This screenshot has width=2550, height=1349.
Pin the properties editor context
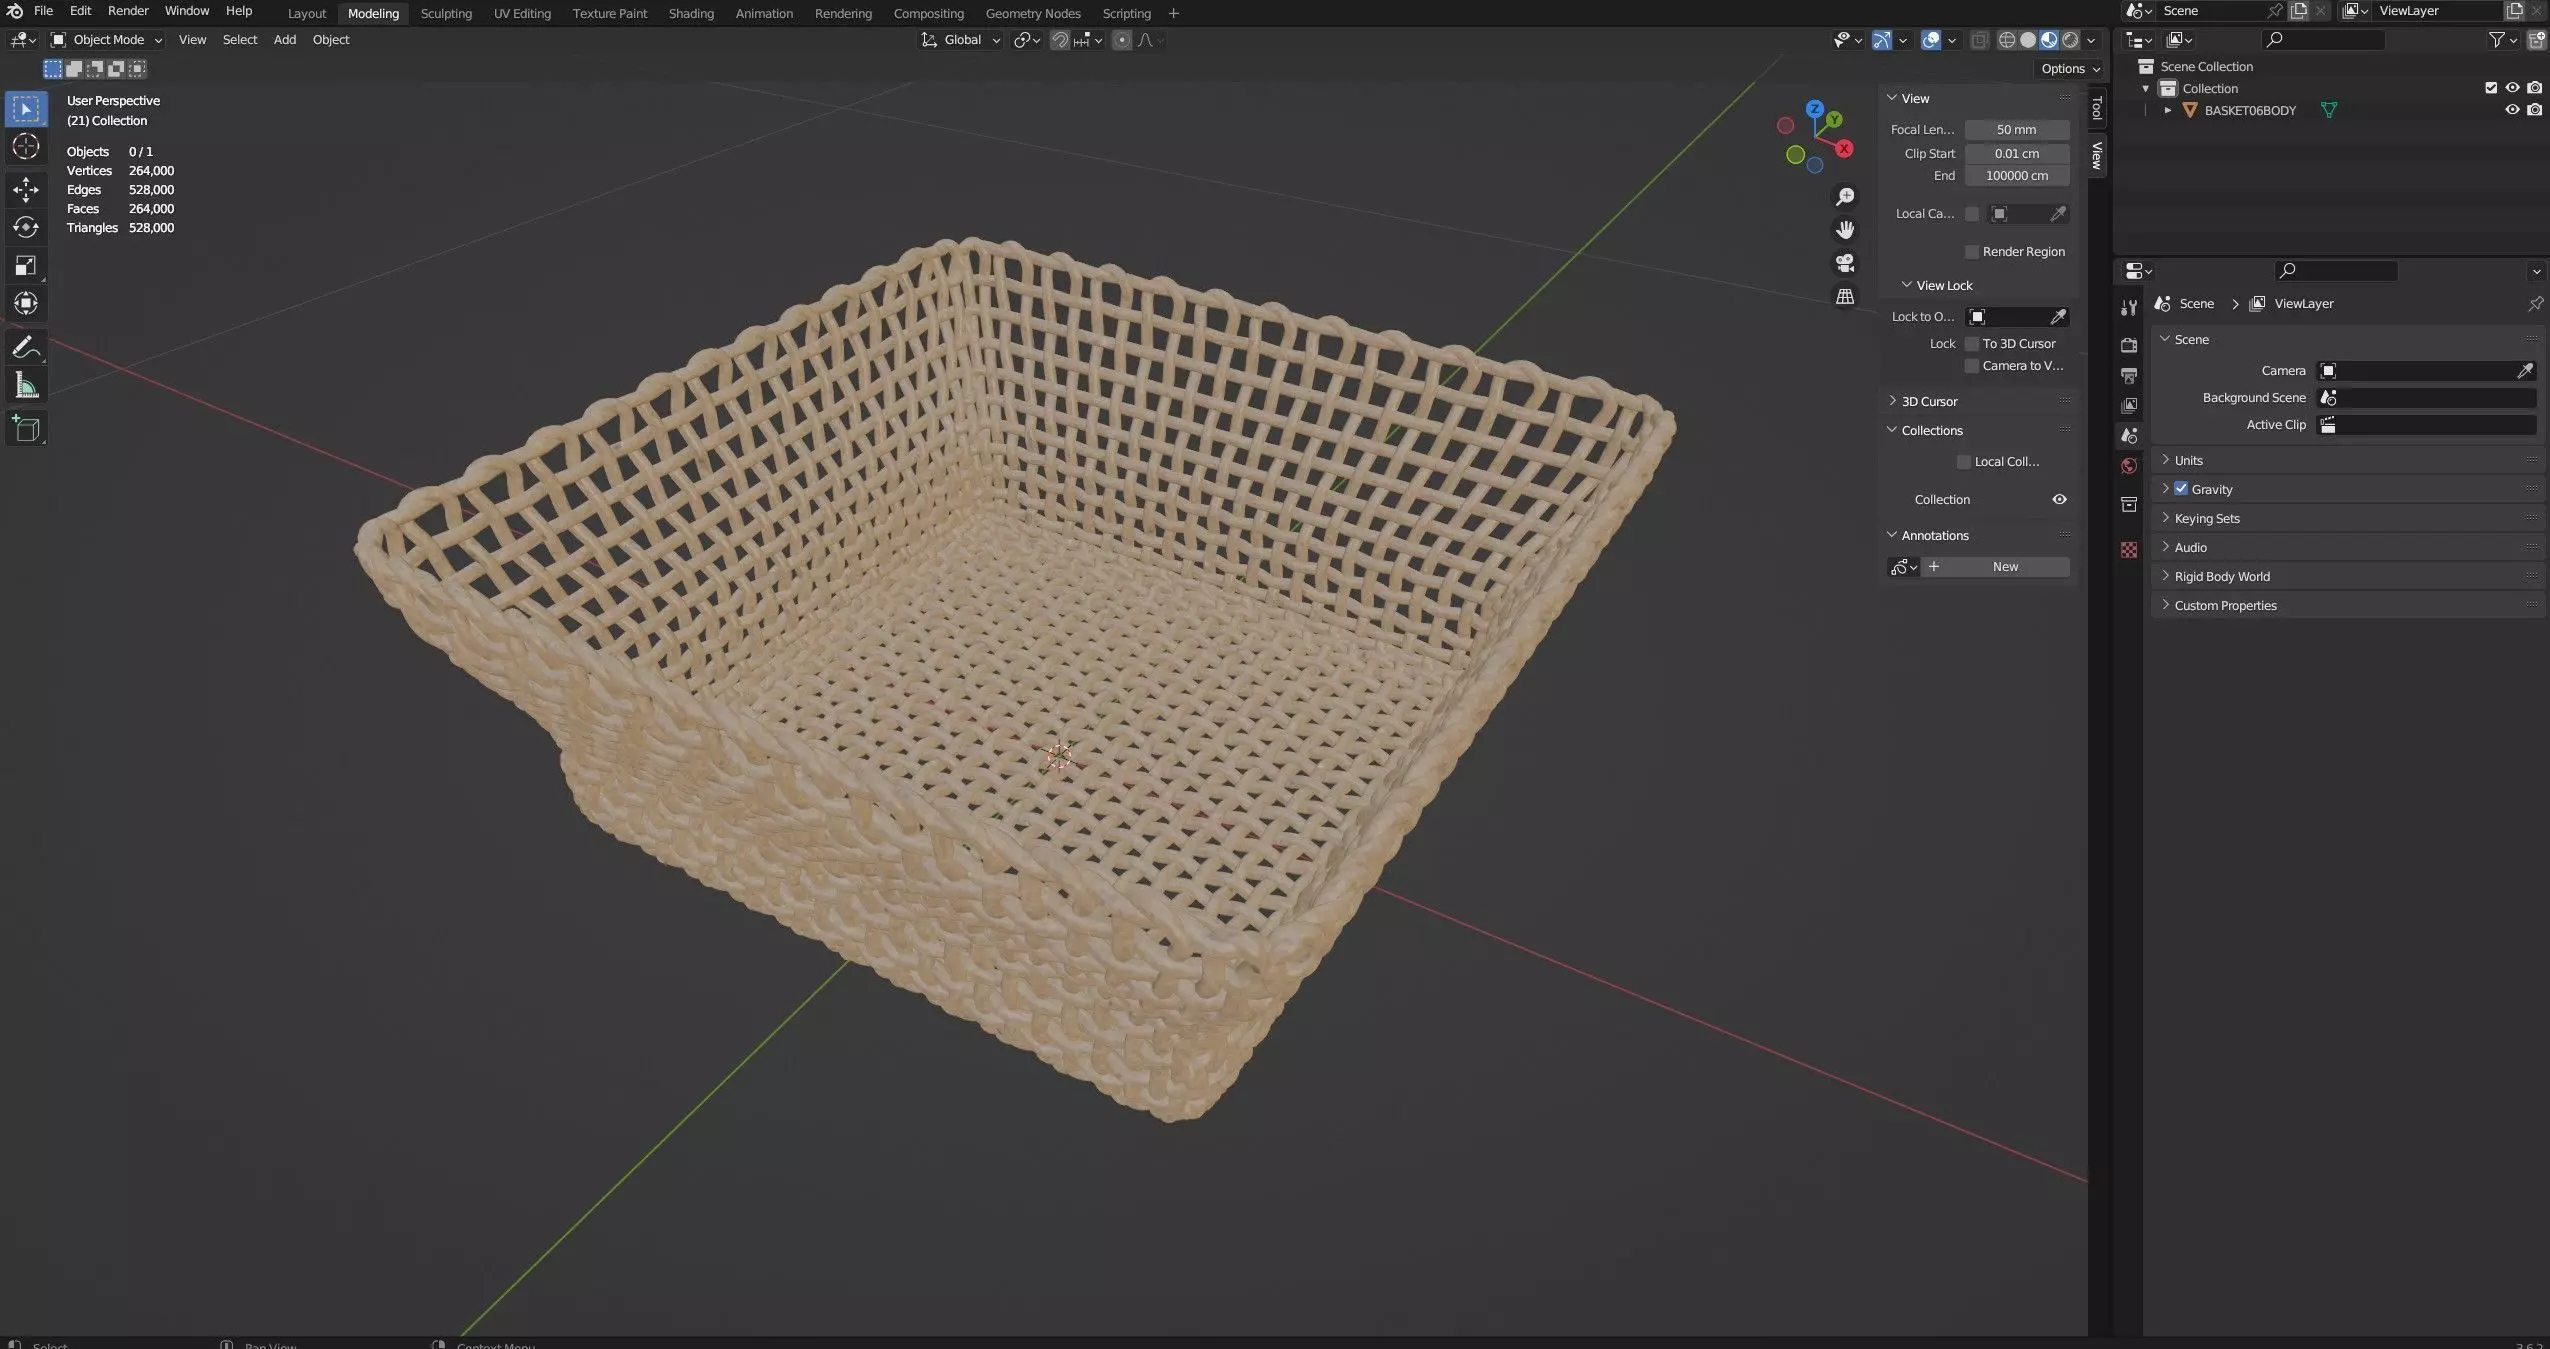(2535, 303)
